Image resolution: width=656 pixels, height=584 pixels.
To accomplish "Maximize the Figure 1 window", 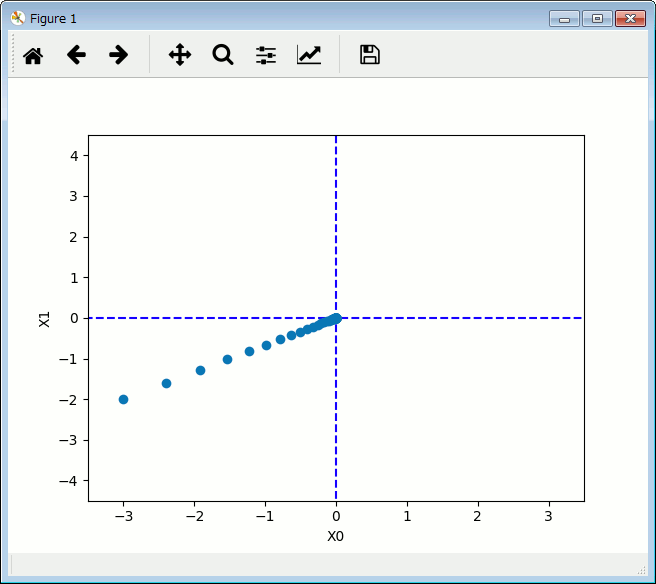I will [x=597, y=18].
